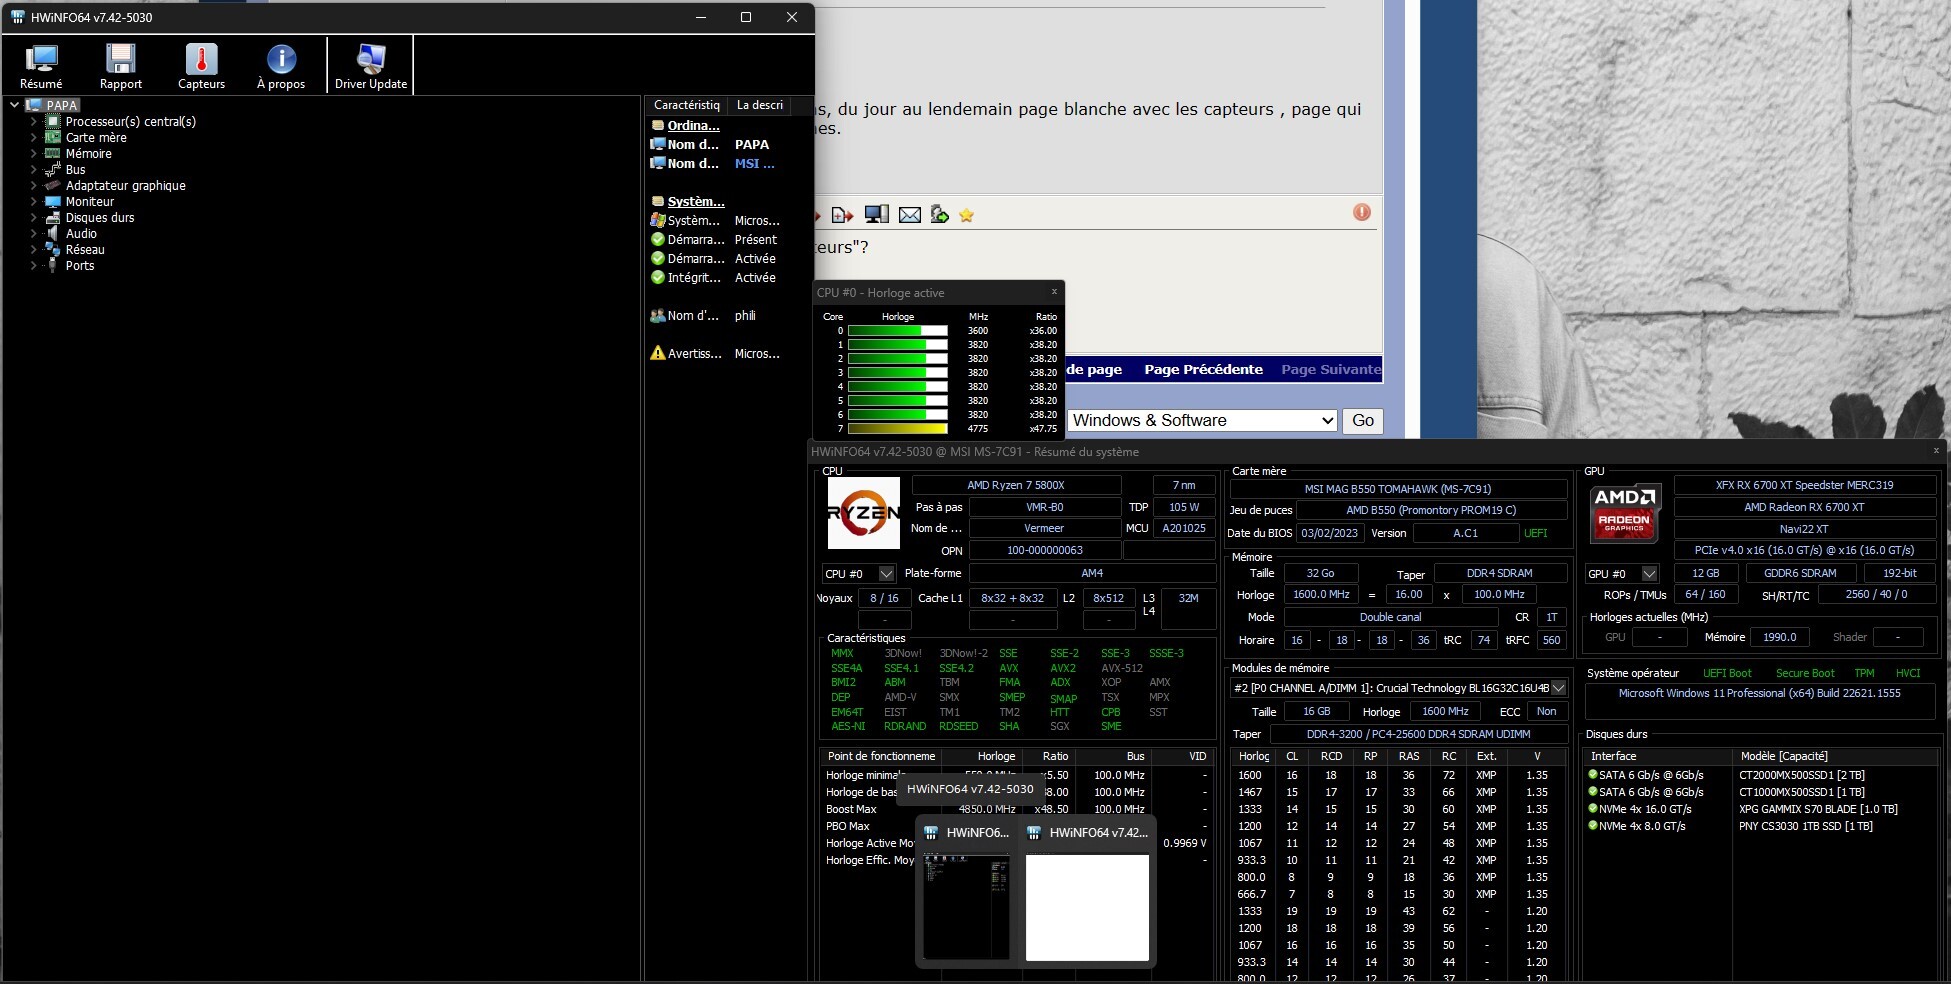Click the Microsoft Windows 11 Professional build text
This screenshot has height=984, width=1951.
coord(1760,693)
